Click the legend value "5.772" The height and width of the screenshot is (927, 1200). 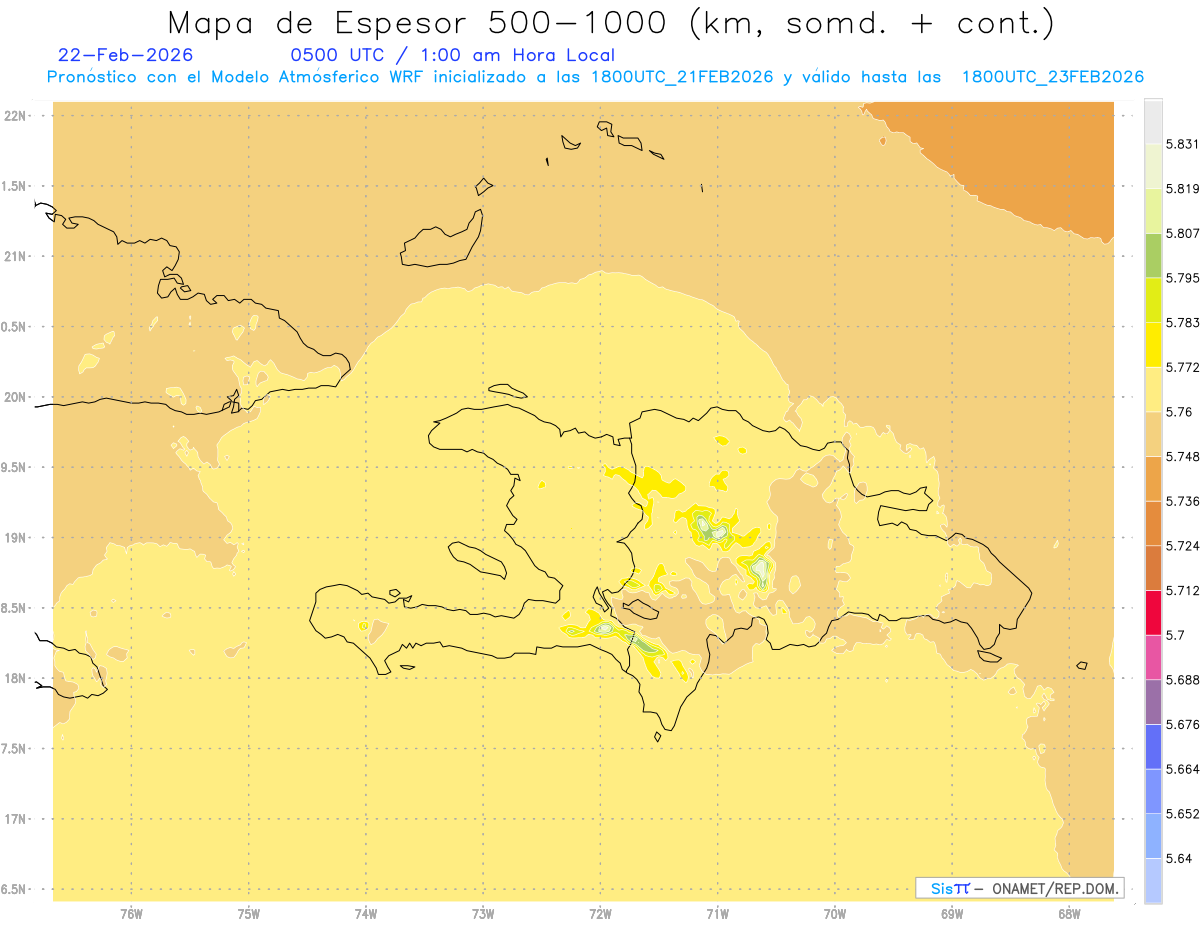[x=1183, y=367]
